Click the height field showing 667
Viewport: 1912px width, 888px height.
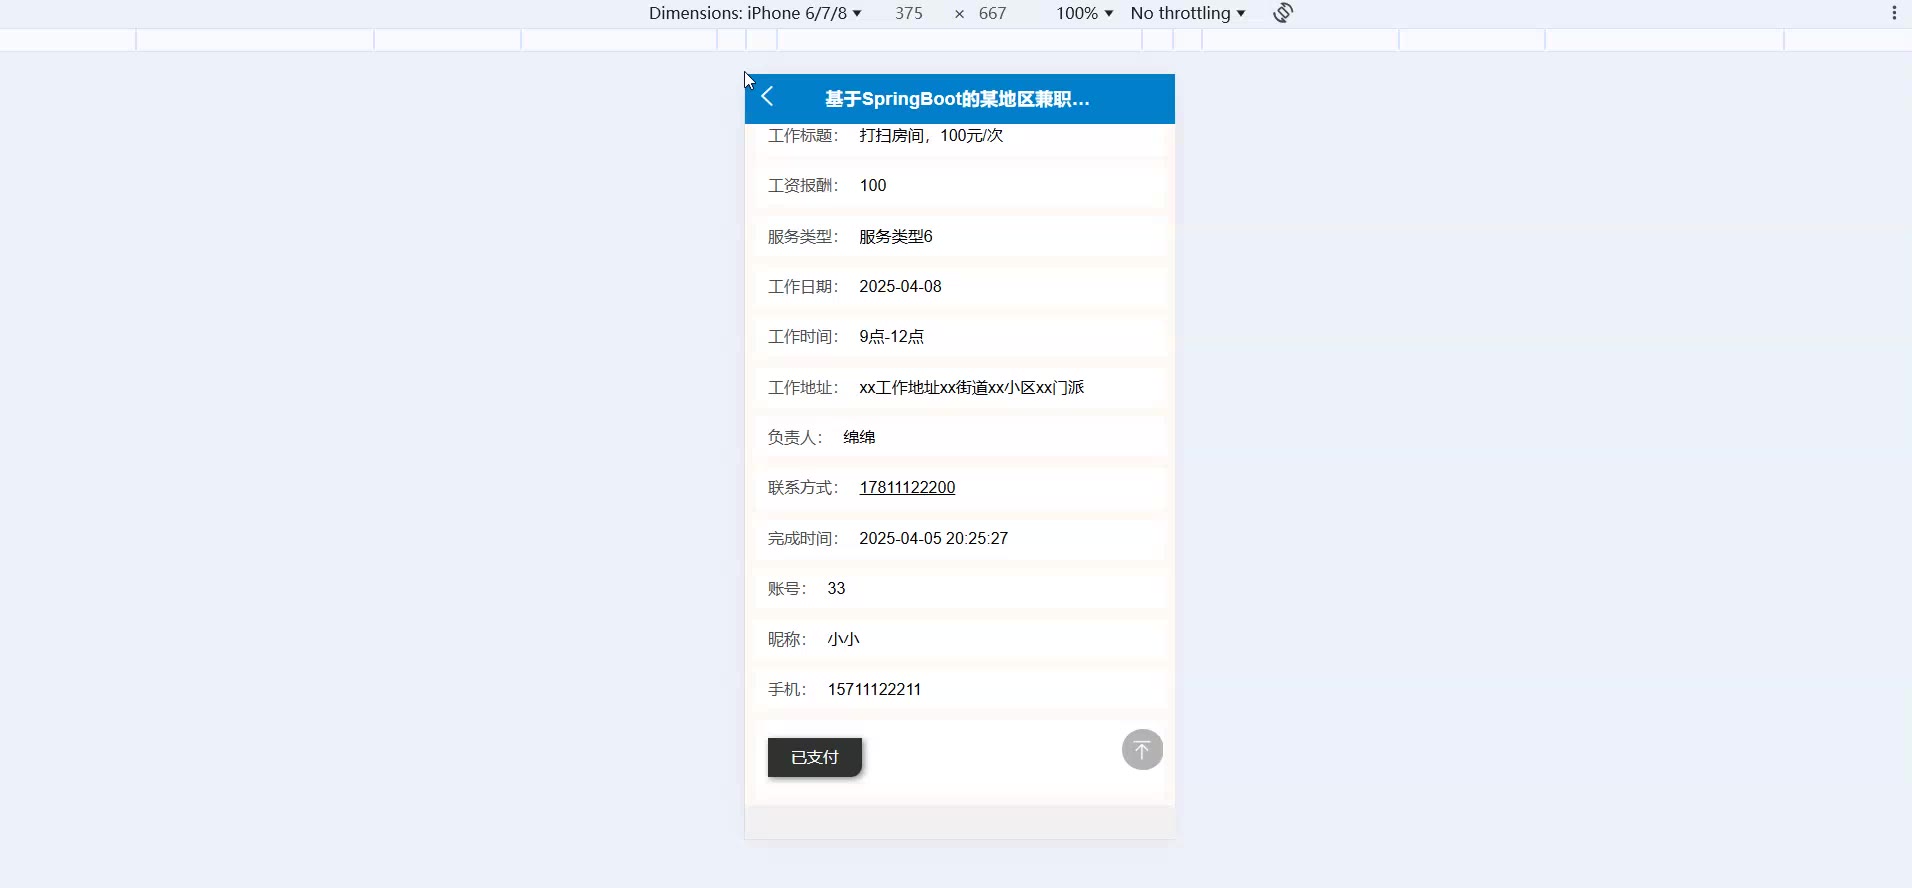(993, 13)
